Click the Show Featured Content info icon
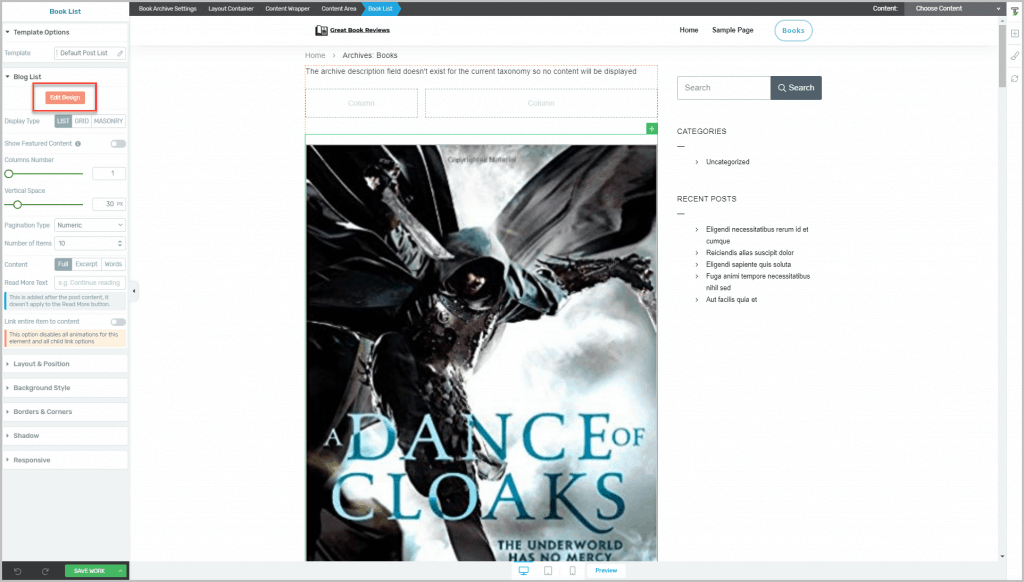 [78, 144]
